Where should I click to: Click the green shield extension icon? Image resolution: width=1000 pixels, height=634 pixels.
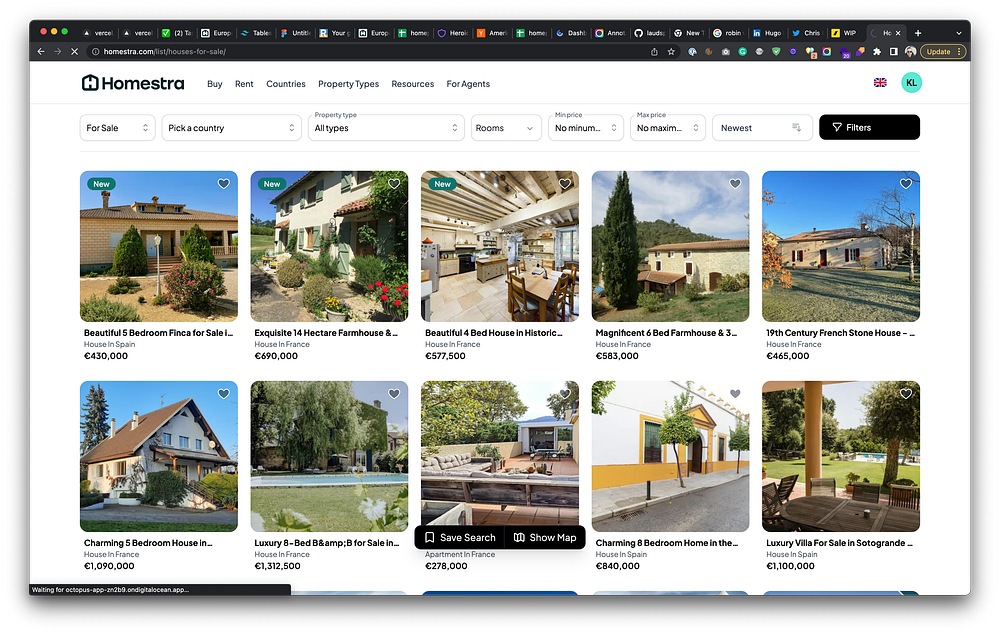tap(776, 52)
